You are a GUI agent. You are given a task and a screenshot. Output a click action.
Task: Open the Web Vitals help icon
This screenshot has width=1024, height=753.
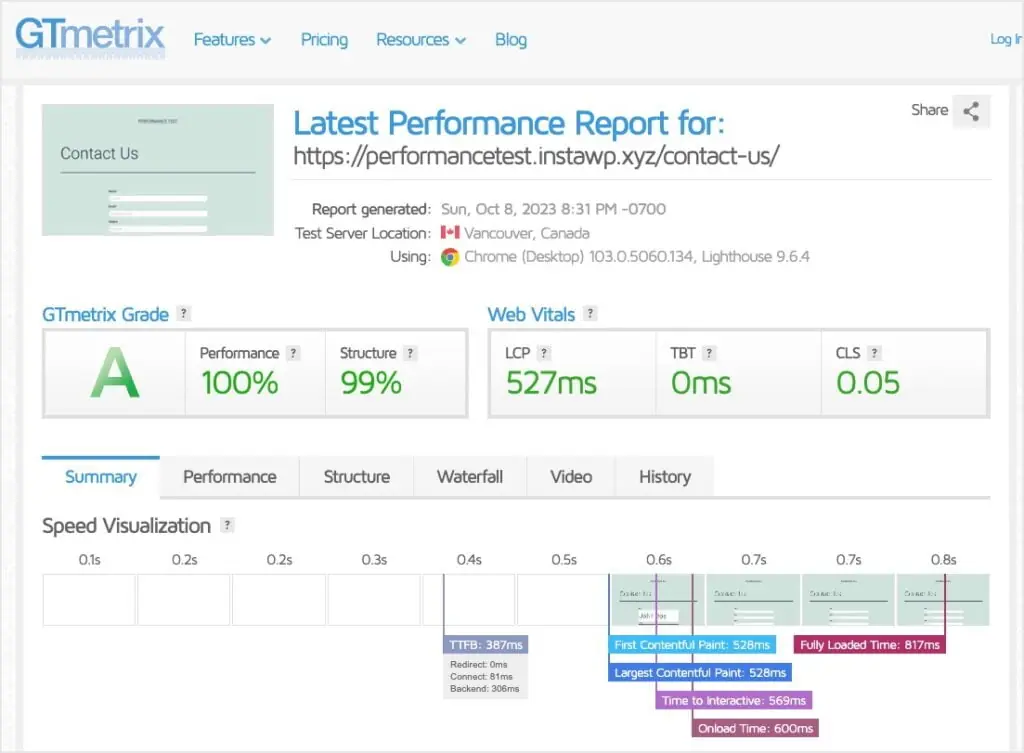tap(588, 314)
